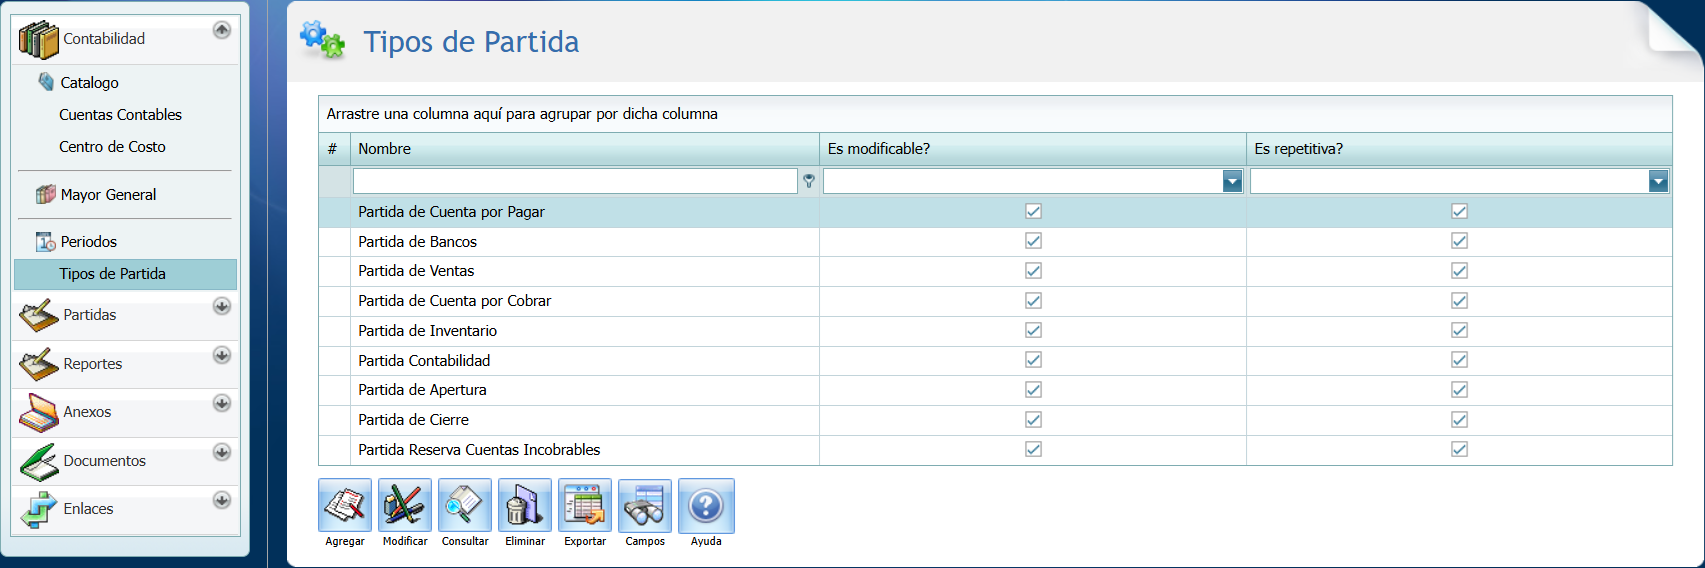Toggle Es modificable for Partida de Inventario
The width and height of the screenshot is (1705, 568).
1033,330
